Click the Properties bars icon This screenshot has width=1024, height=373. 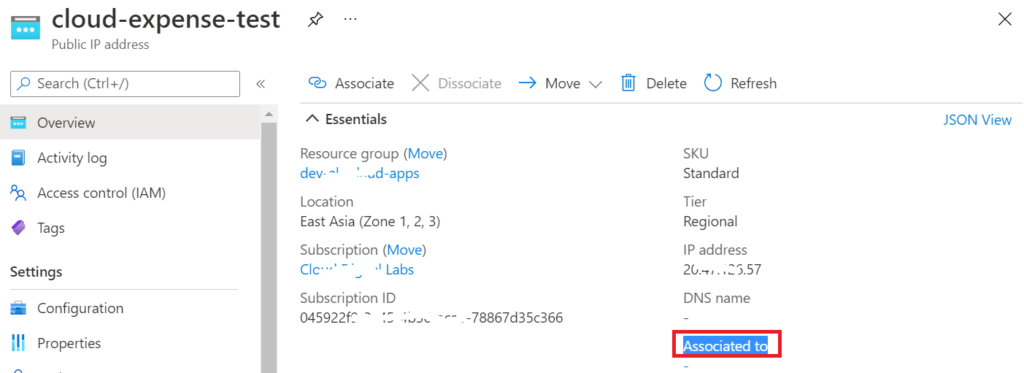click(18, 344)
